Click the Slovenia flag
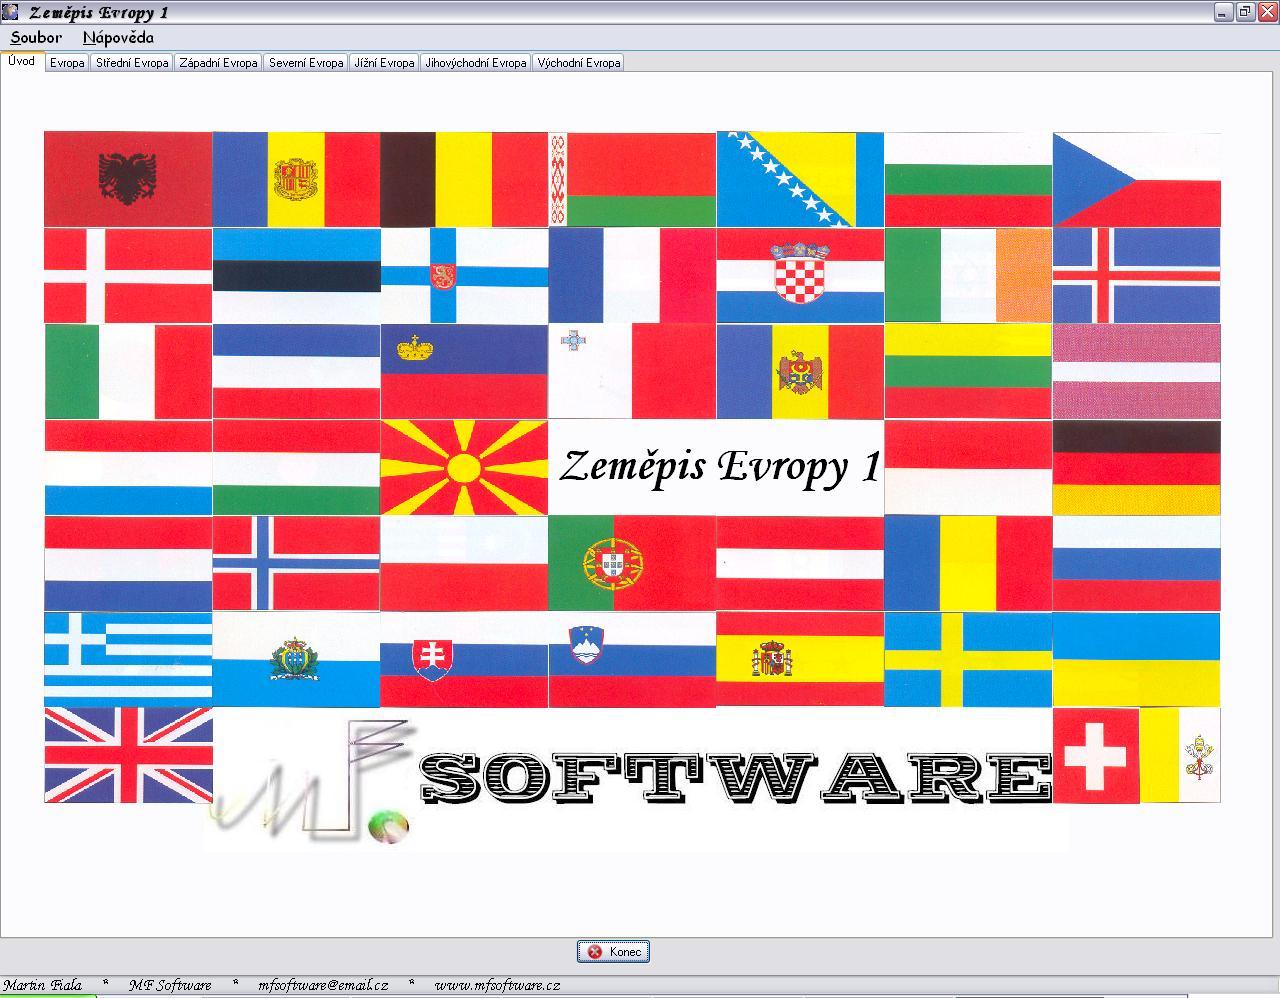Image resolution: width=1280 pixels, height=998 pixels. (632, 659)
